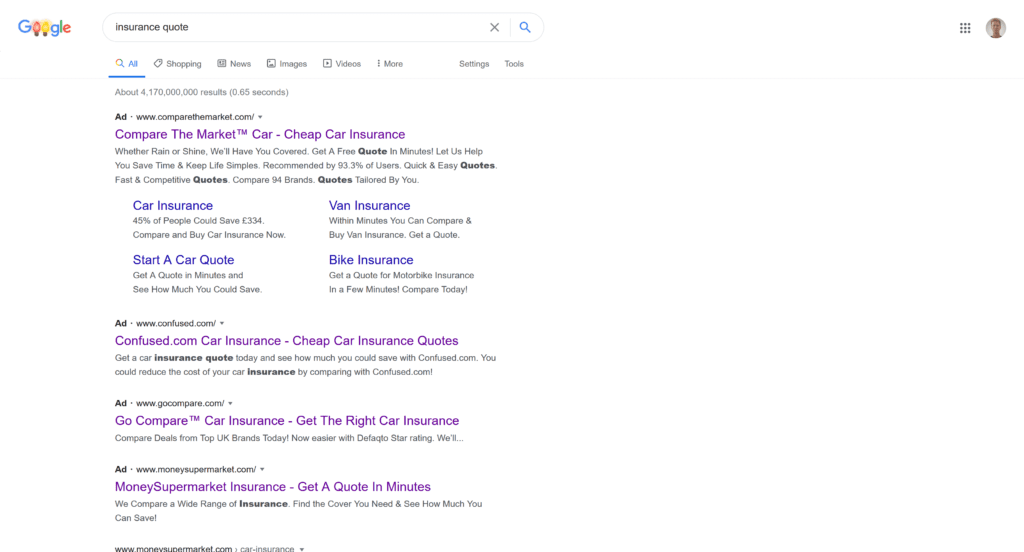The height and width of the screenshot is (552, 1024).
Task: Open the Van Insurance sitelink
Action: (x=370, y=206)
